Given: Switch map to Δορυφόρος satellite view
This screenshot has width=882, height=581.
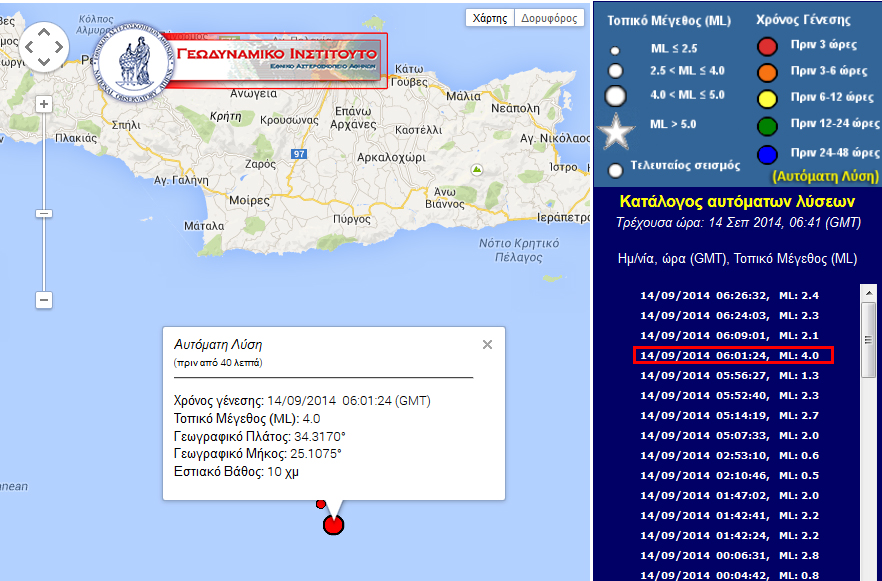Looking at the screenshot, I should coord(549,18).
